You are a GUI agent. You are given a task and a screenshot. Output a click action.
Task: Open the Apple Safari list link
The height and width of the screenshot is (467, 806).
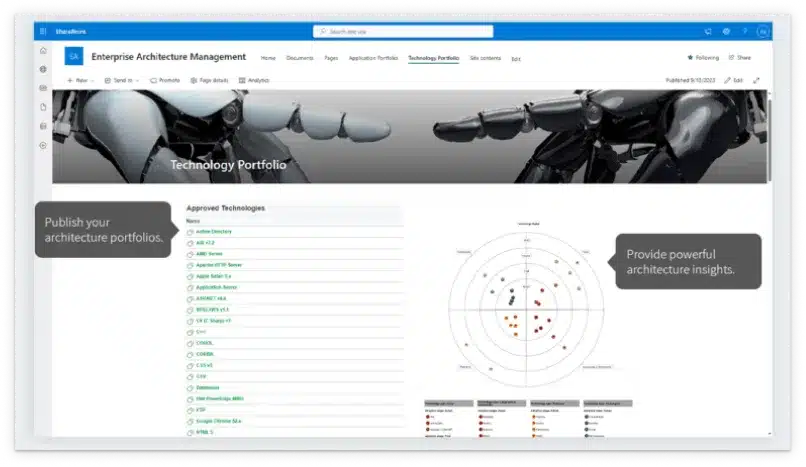point(213,276)
